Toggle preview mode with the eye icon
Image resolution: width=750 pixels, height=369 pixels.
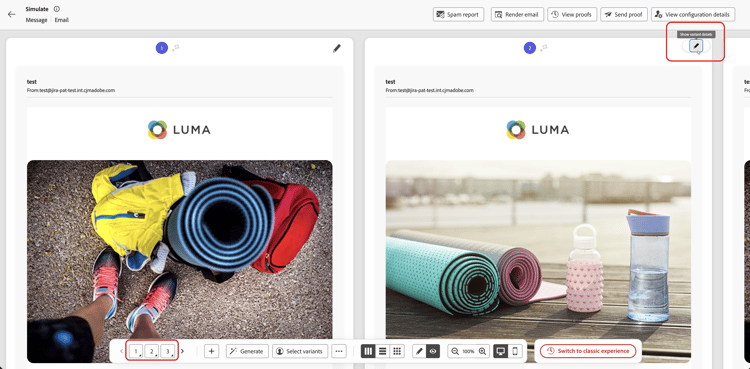point(433,351)
